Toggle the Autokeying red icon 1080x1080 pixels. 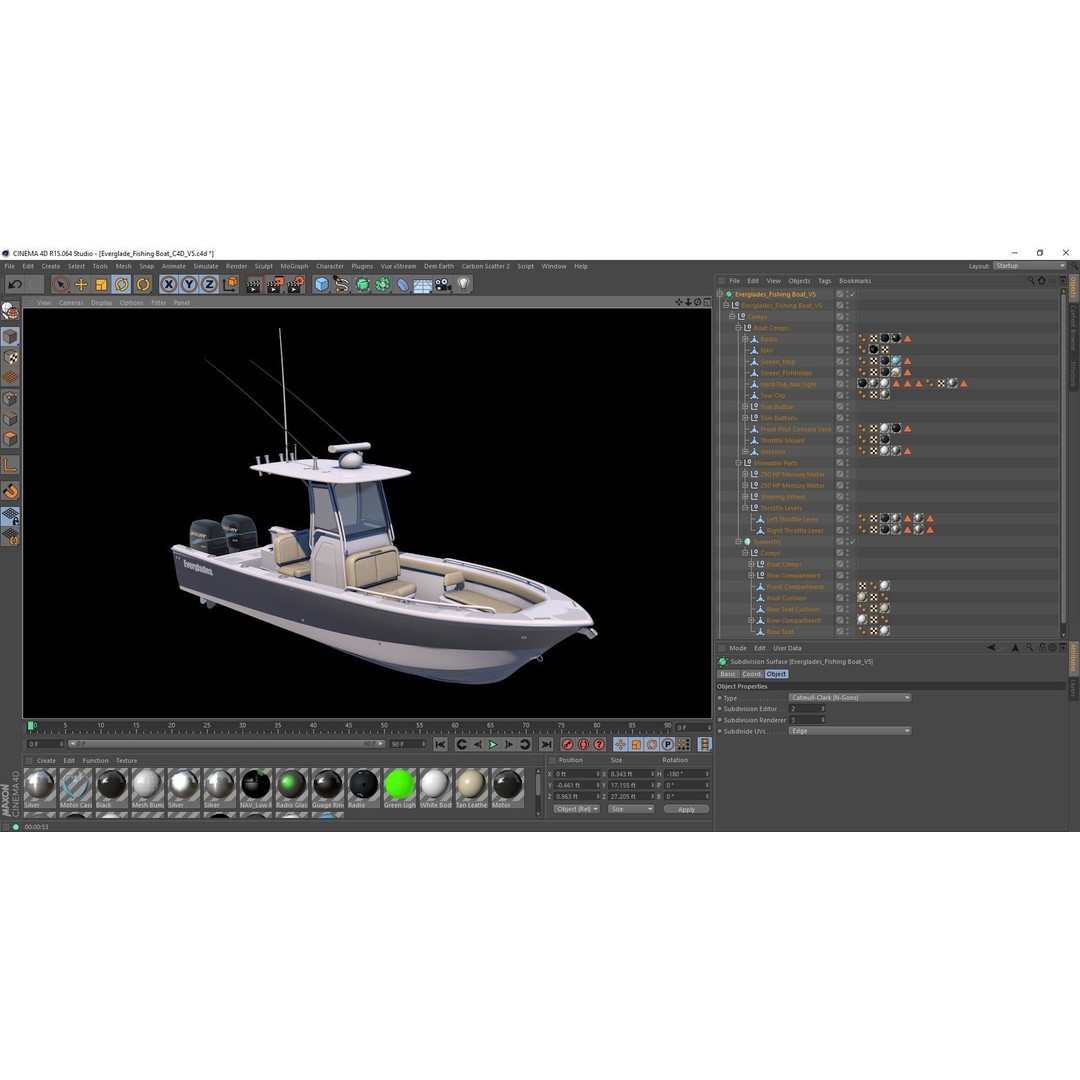(583, 745)
